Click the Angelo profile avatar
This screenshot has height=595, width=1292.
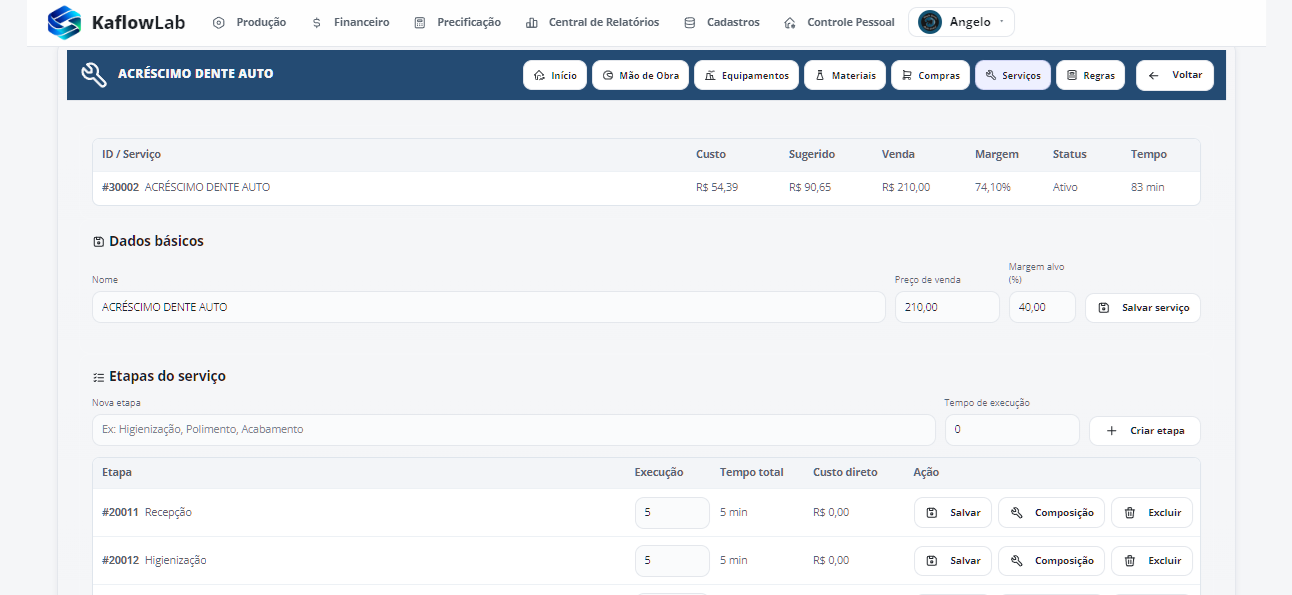930,22
